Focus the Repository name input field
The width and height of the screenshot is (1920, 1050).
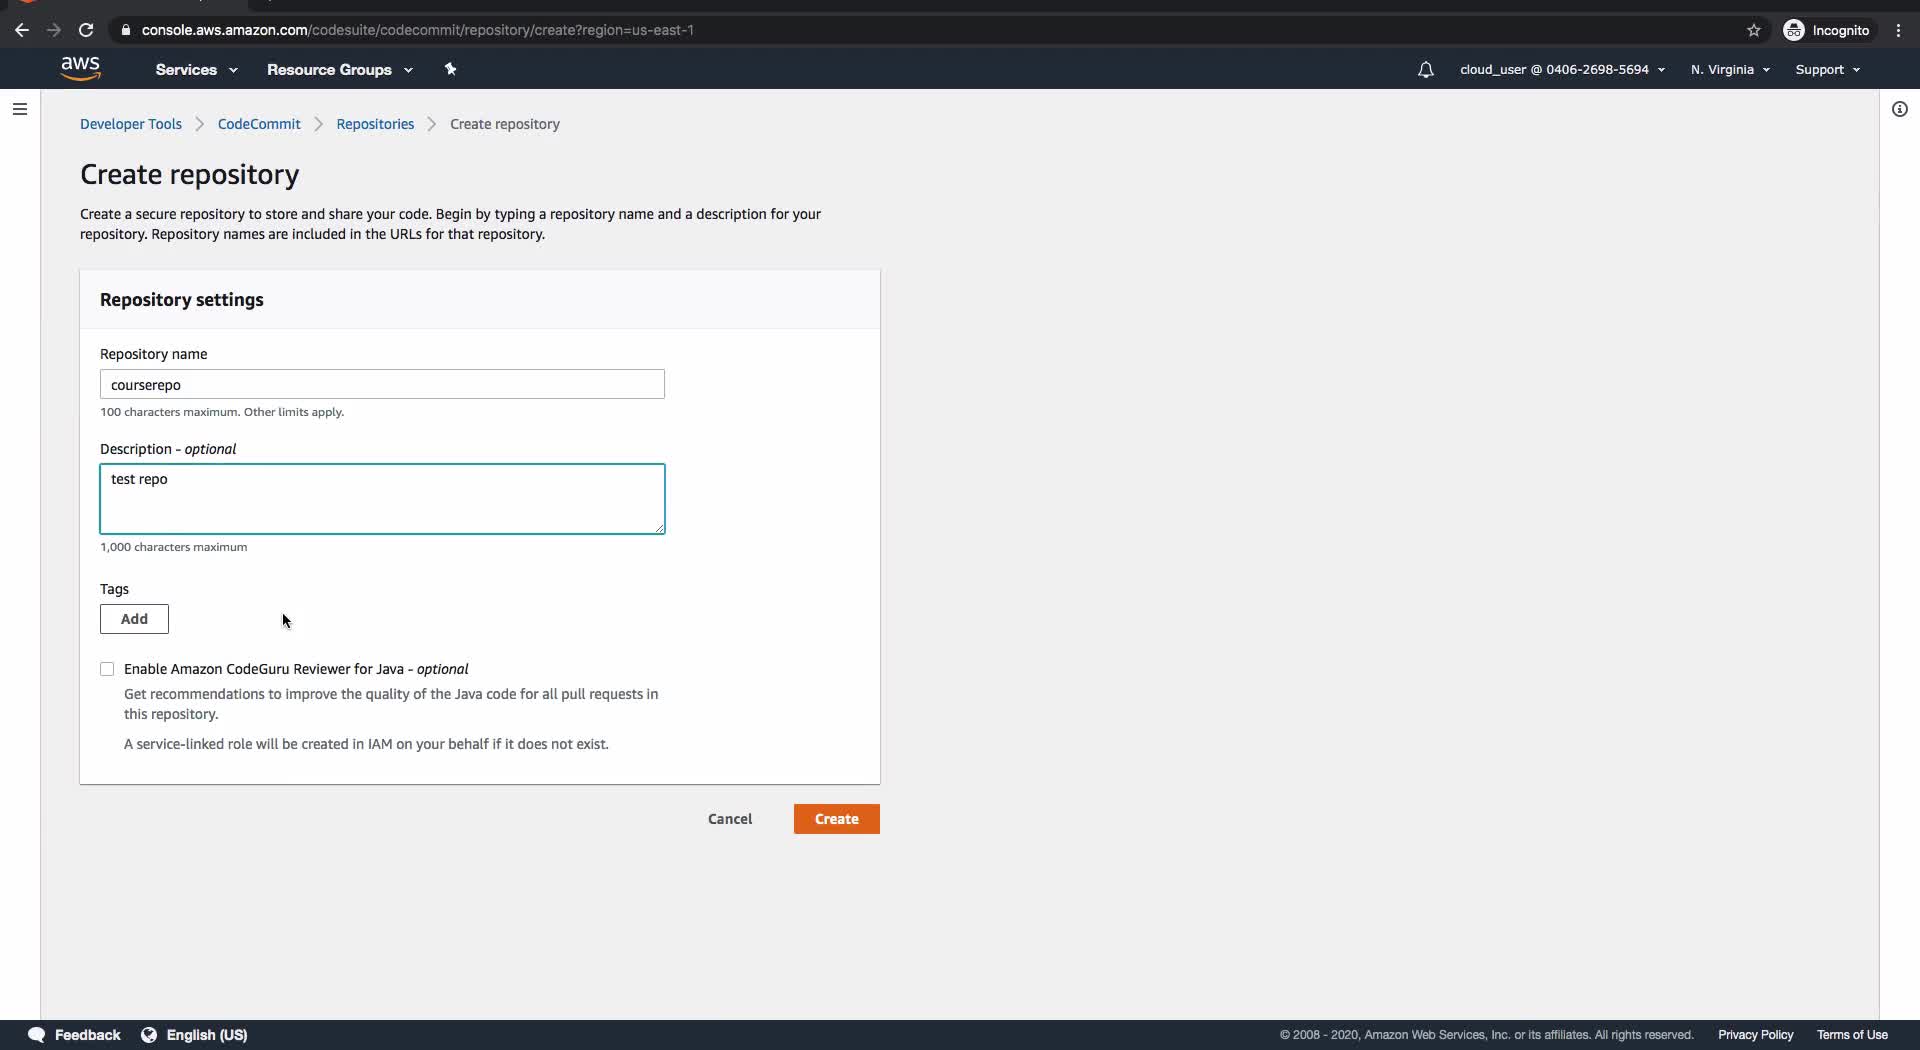tap(382, 384)
